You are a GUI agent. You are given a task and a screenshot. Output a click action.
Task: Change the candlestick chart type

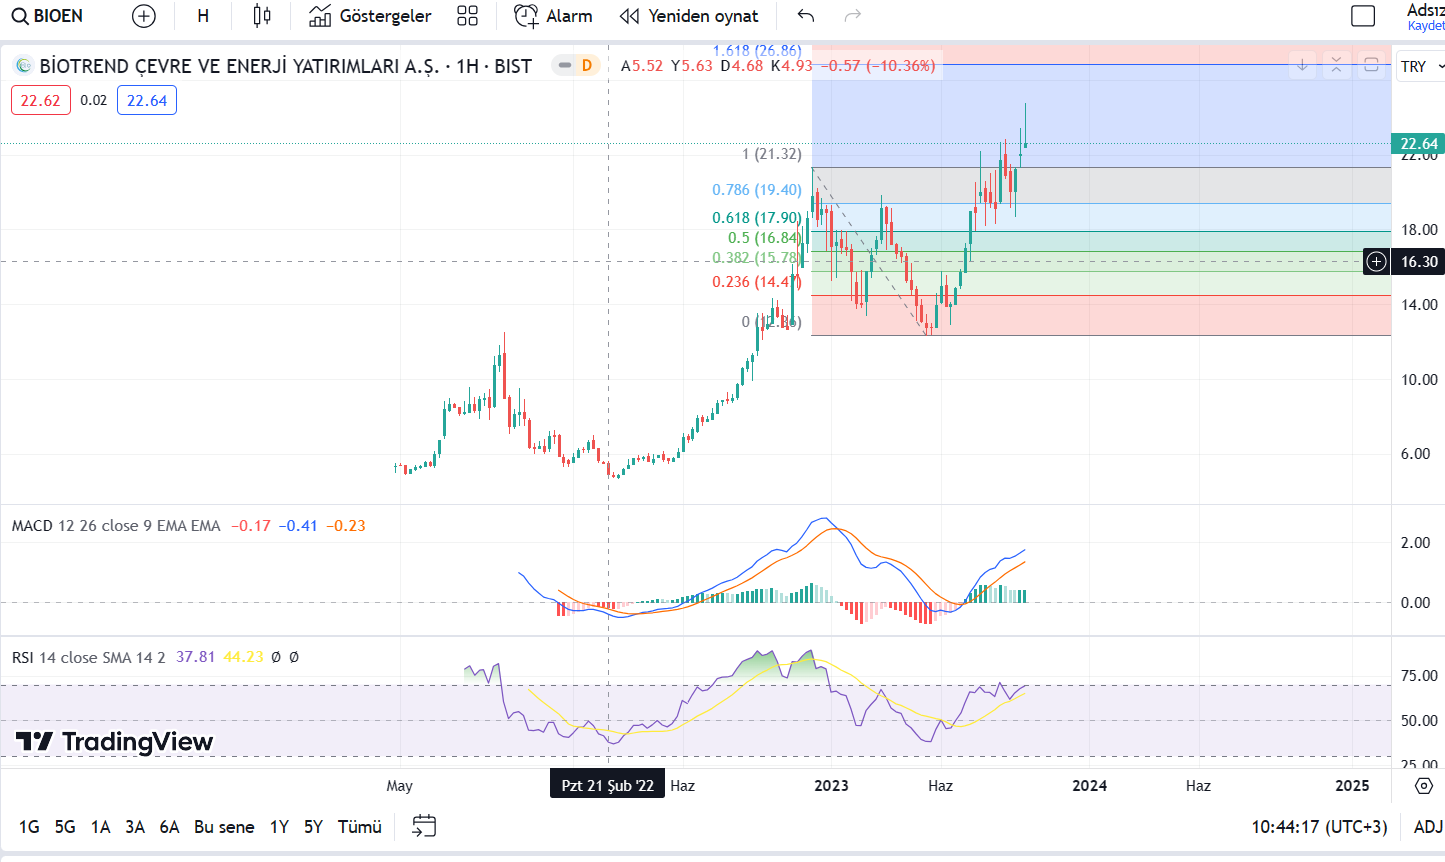pyautogui.click(x=262, y=16)
